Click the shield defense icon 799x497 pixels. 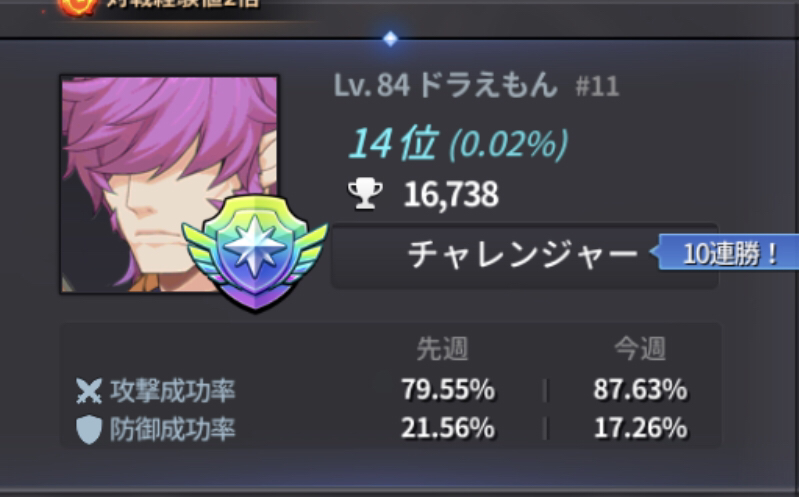tap(89, 429)
